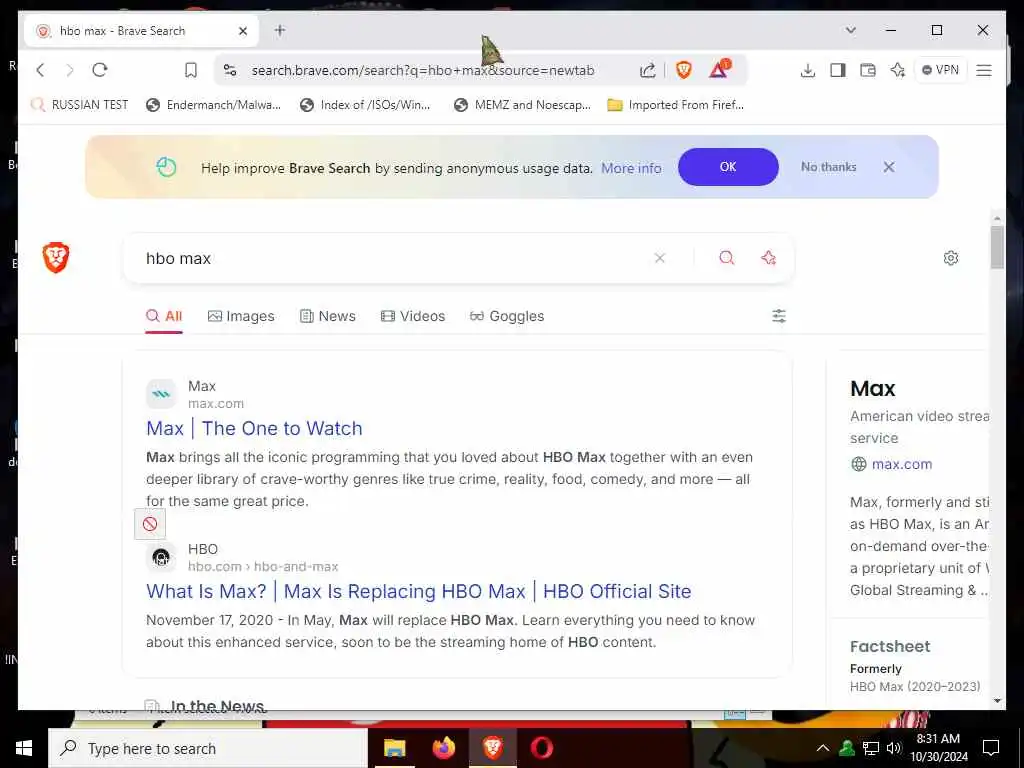Dismiss the usage data banner with X

click(x=889, y=167)
